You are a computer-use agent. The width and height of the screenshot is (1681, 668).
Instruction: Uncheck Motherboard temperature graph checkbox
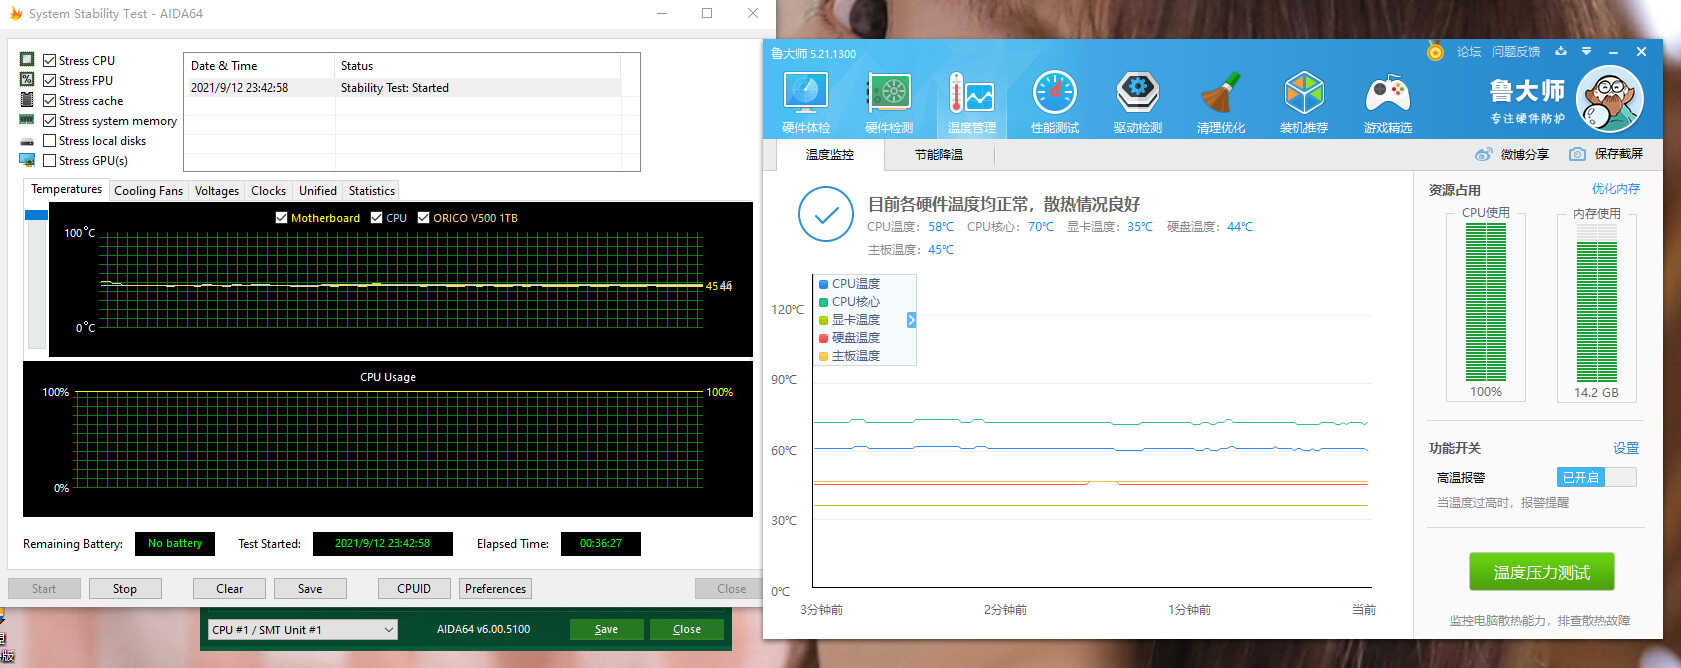click(x=281, y=217)
